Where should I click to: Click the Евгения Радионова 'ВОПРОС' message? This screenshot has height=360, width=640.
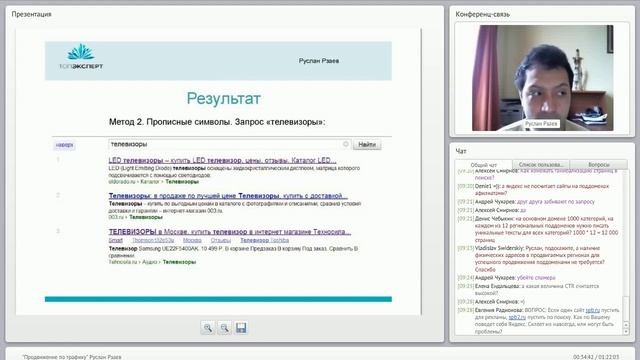click(539, 321)
